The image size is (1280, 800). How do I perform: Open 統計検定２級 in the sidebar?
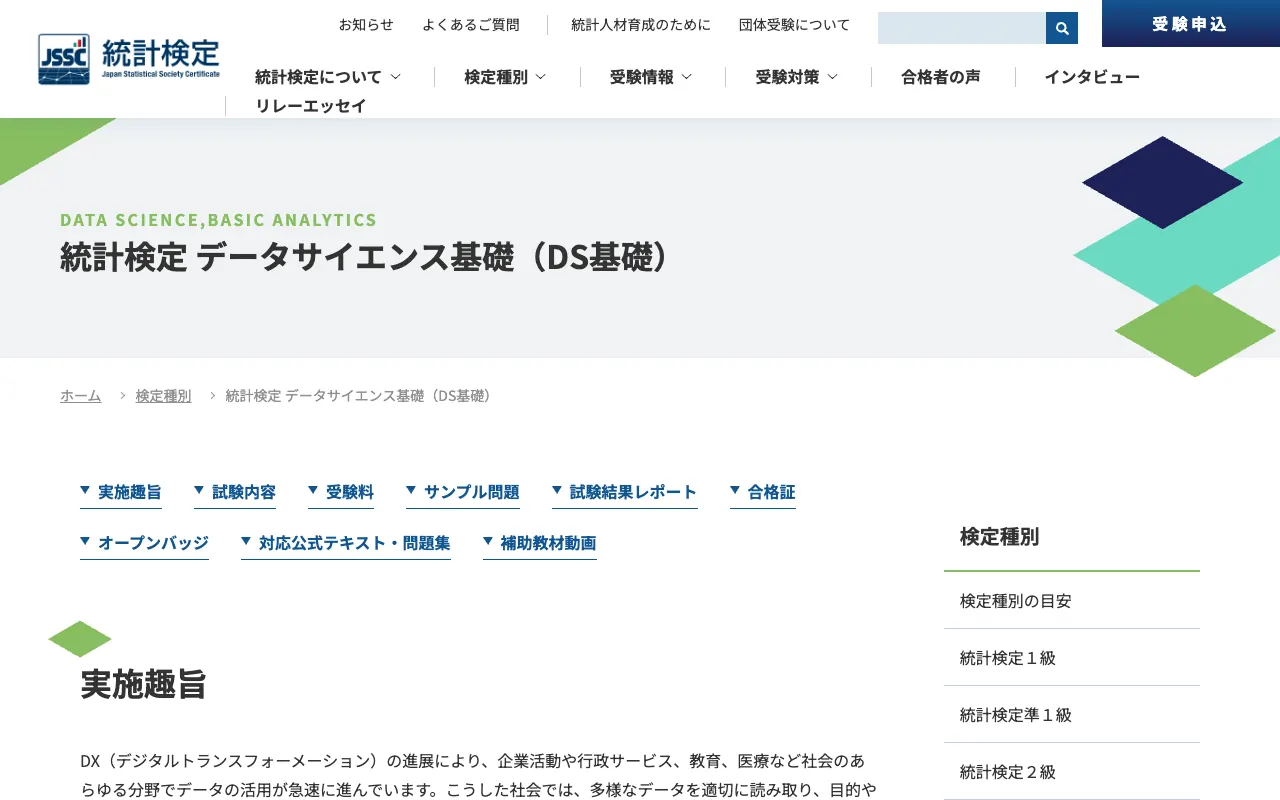[1072, 772]
